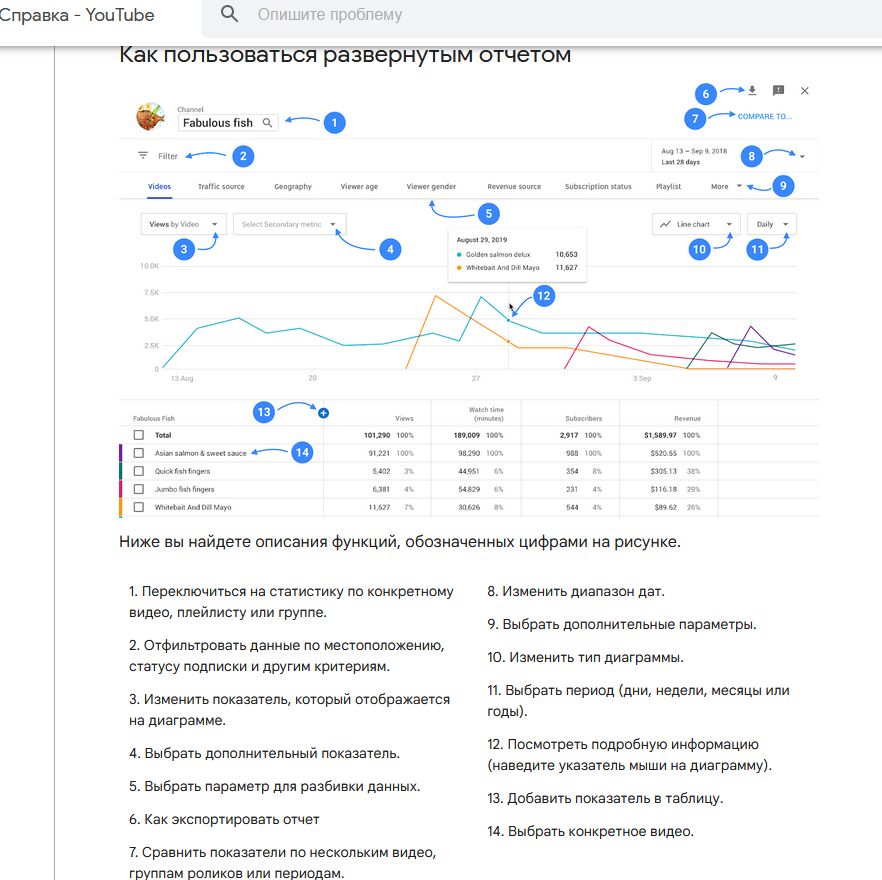Viewport: 882px width, 880px height.
Task: Click the heading 'Как пользоваться развернутым отчетом'
Action: pos(345,55)
